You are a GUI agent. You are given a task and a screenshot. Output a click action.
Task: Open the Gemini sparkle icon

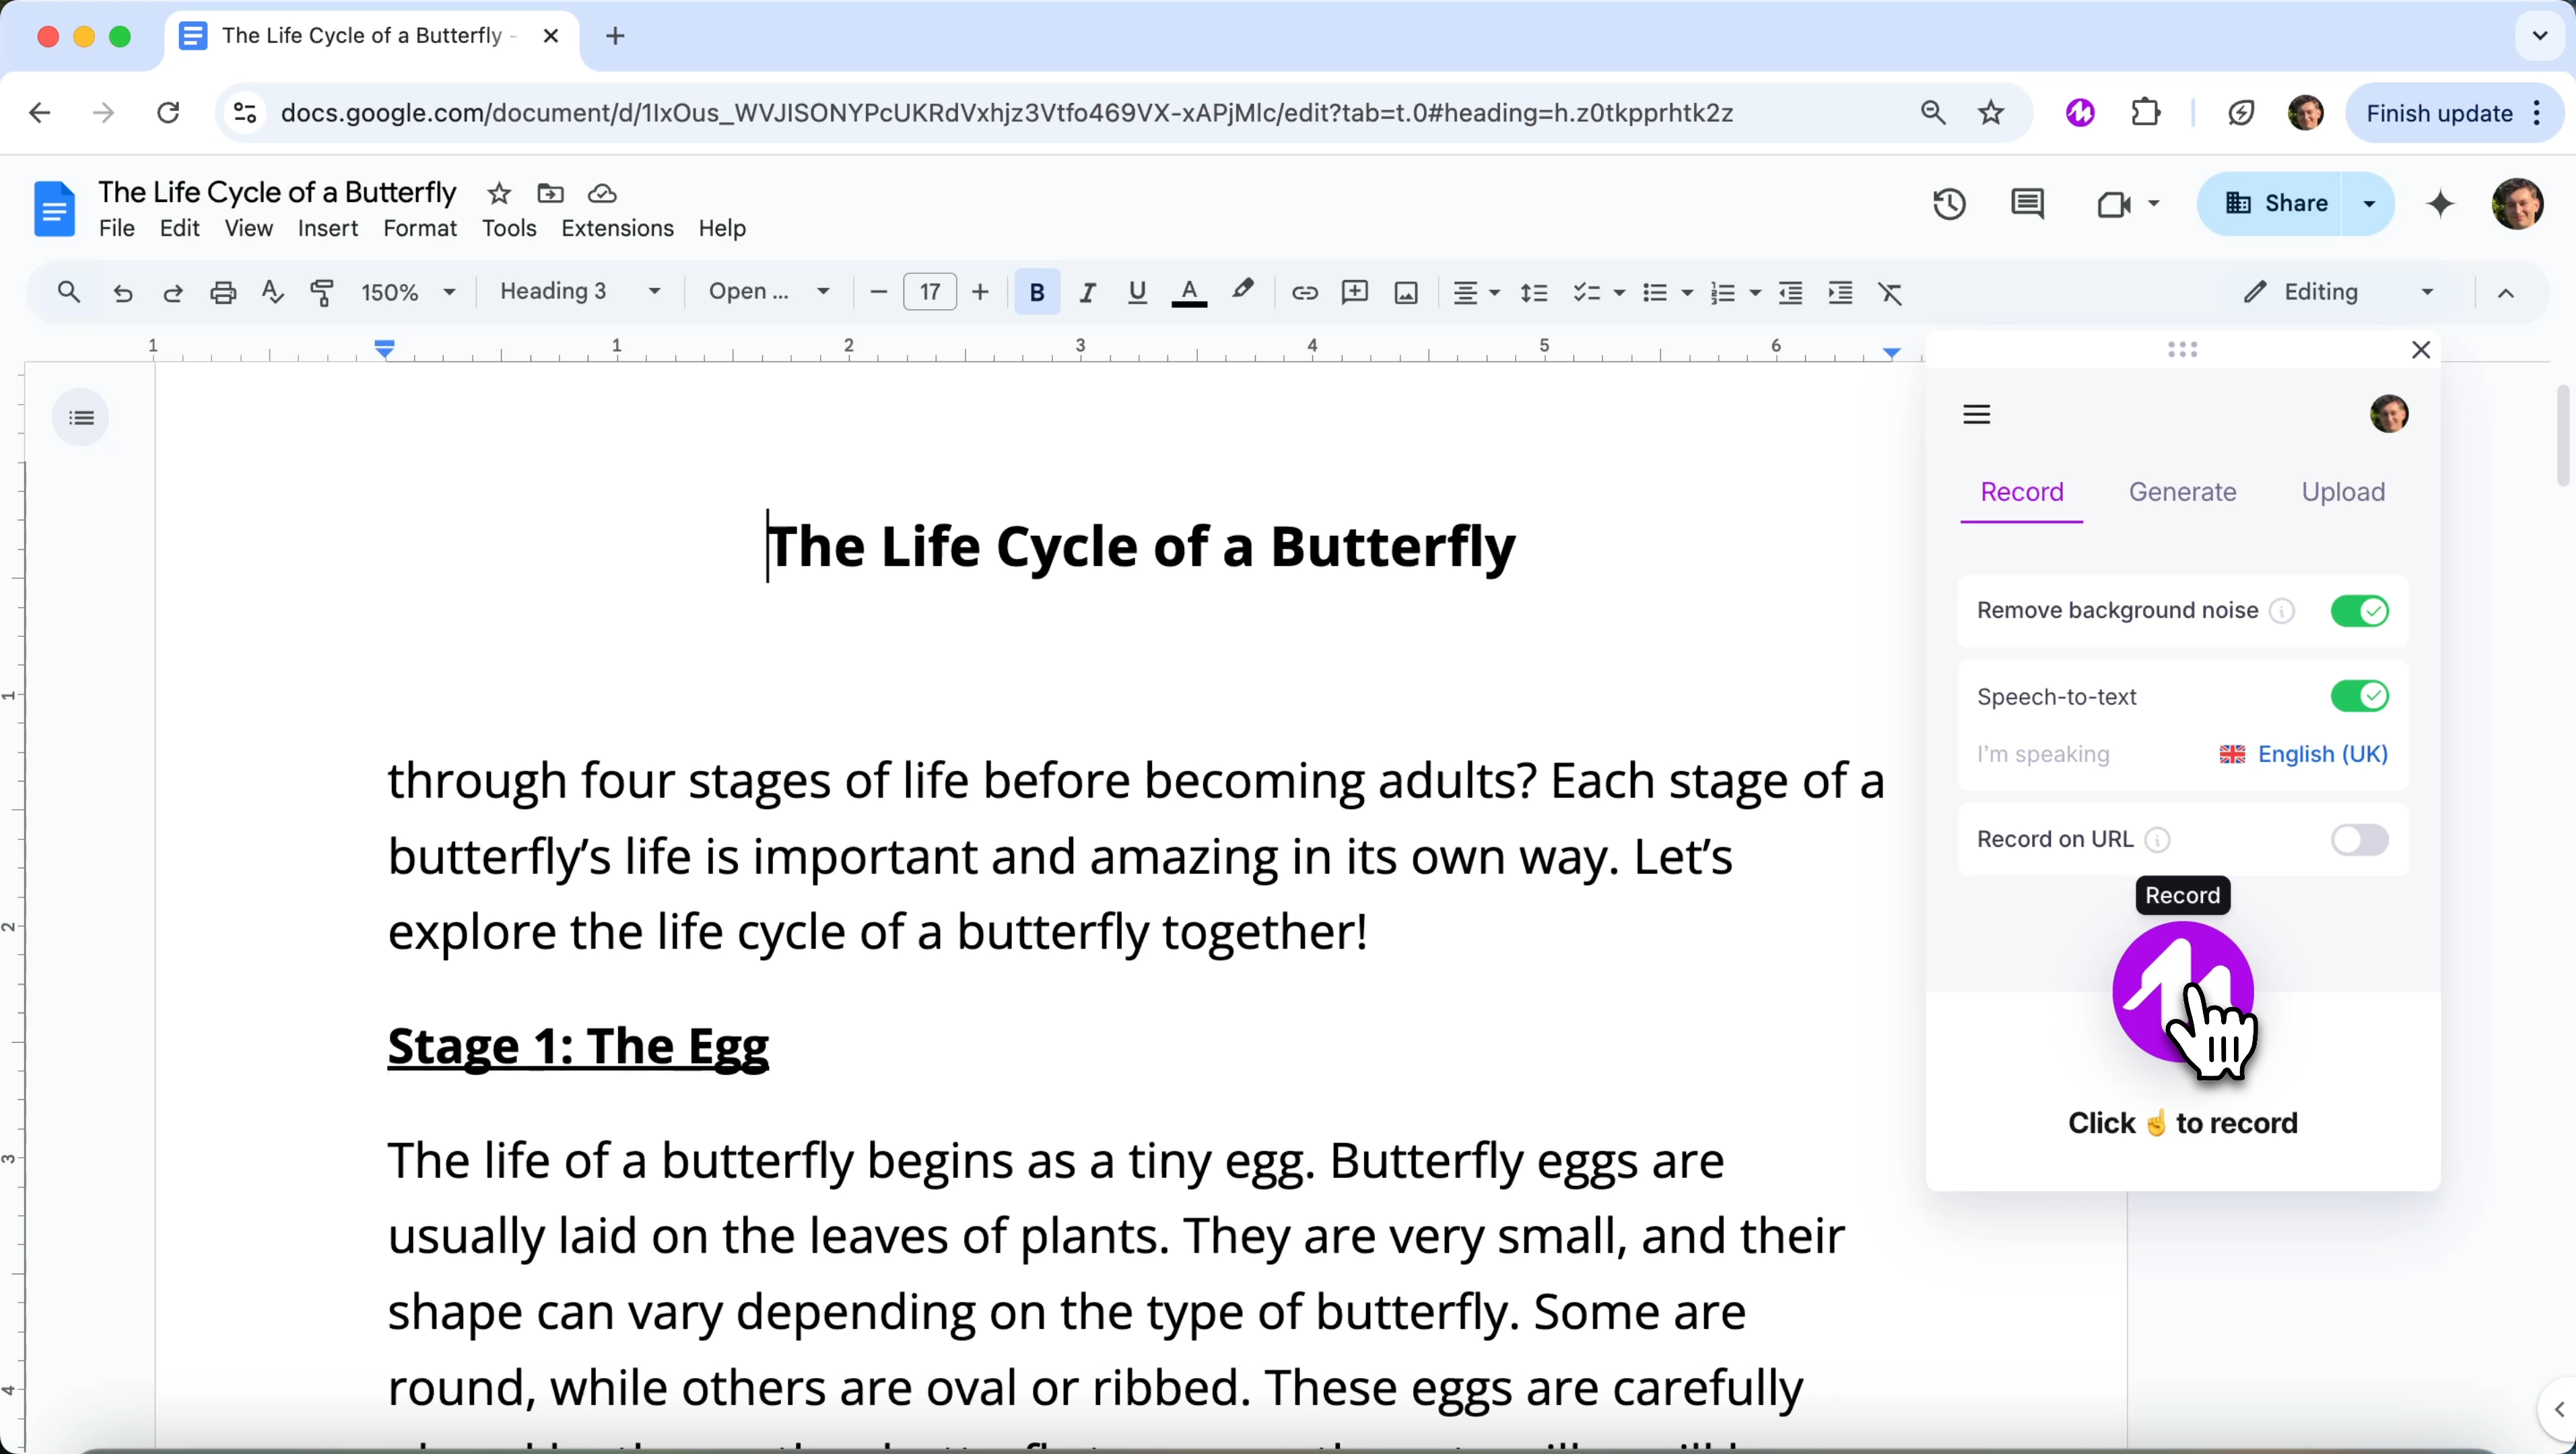(2440, 204)
